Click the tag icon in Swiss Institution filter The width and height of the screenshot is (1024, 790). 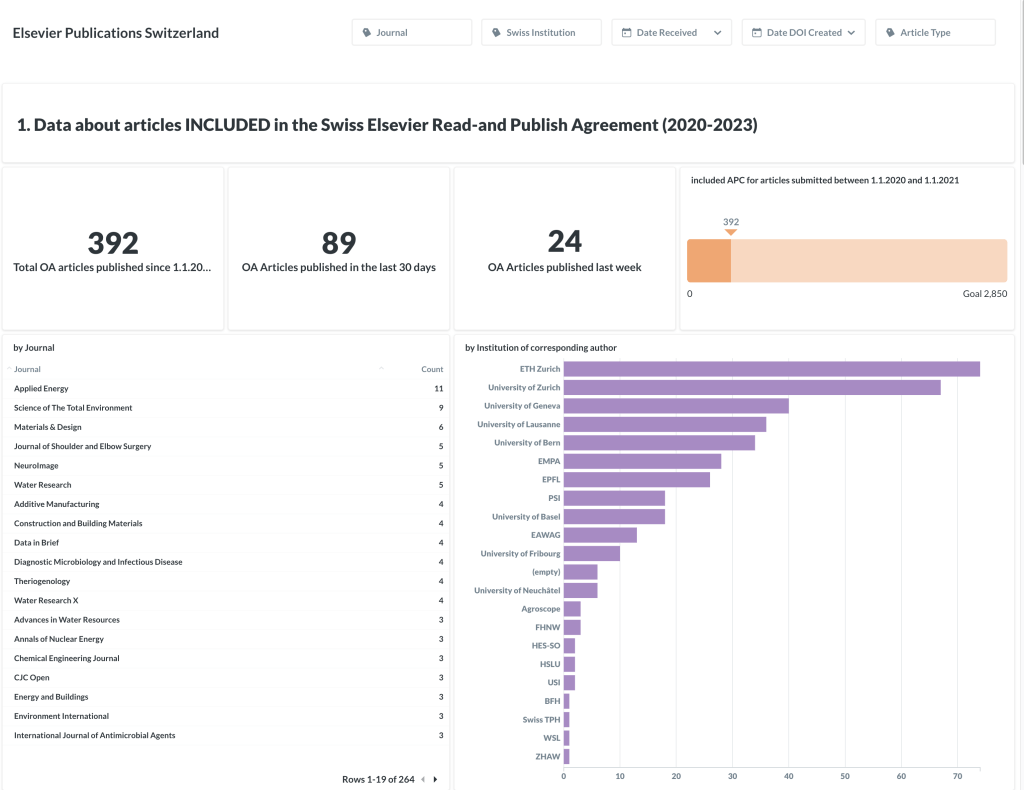[x=497, y=33]
